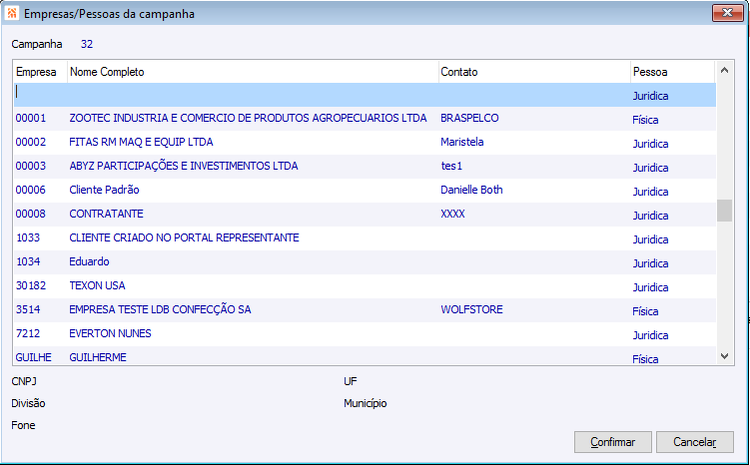Click the Campanha label

click(x=37, y=44)
